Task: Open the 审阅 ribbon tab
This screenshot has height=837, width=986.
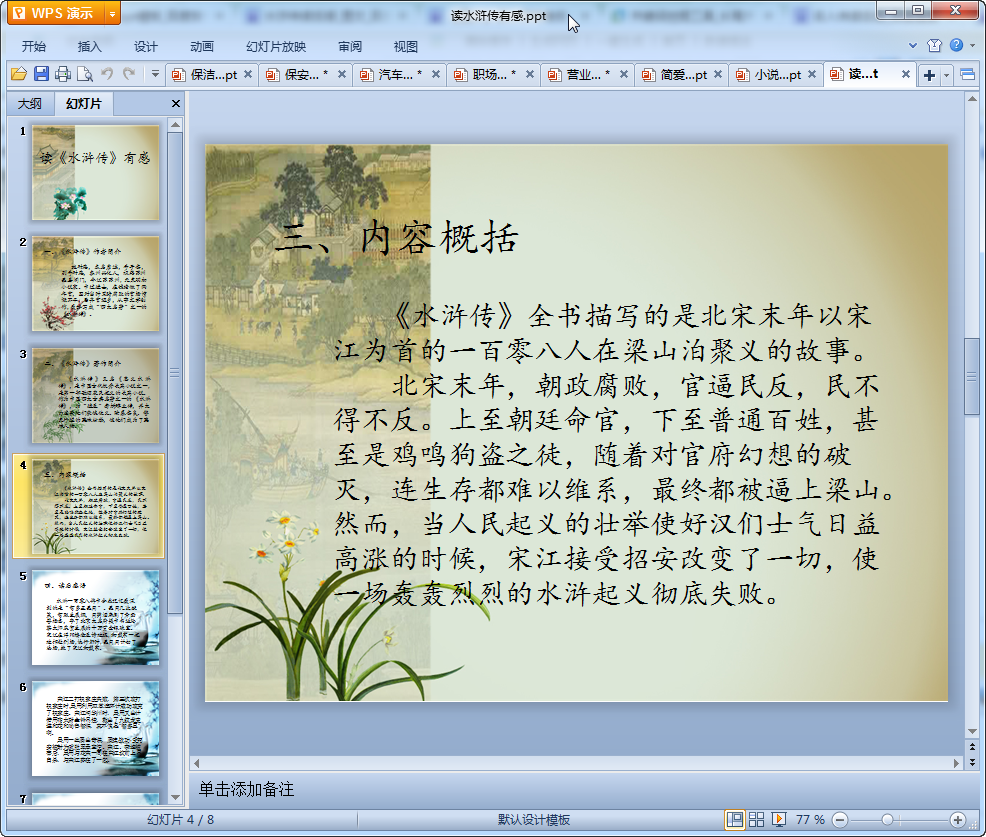Action: [x=350, y=47]
